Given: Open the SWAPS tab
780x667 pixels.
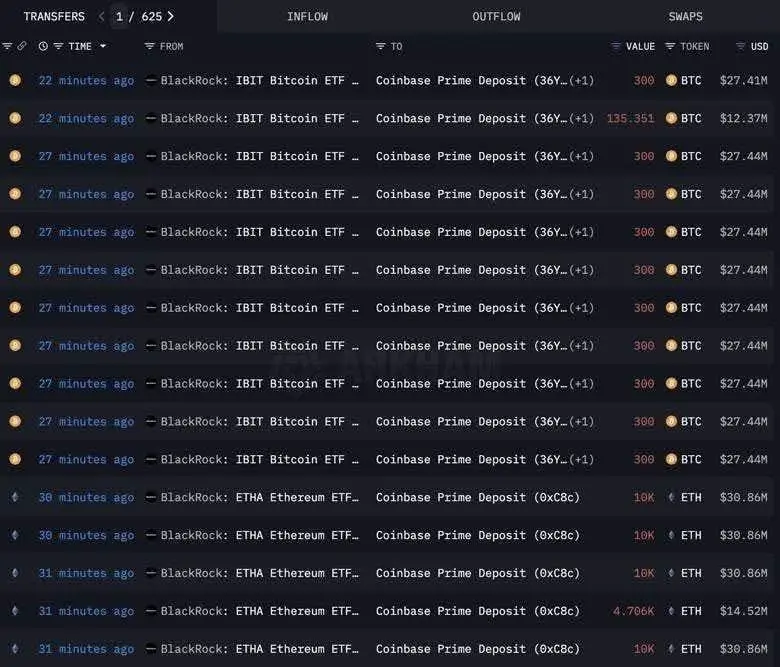Looking at the screenshot, I should 685,16.
